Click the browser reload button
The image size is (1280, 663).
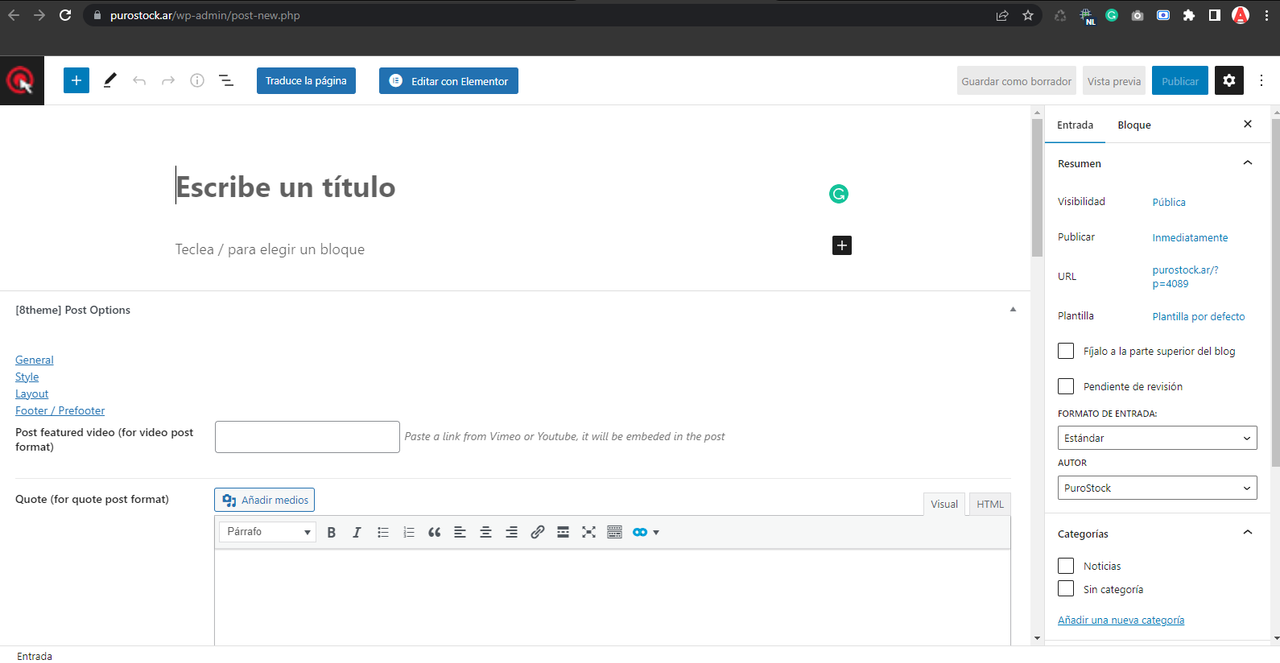pyautogui.click(x=65, y=15)
